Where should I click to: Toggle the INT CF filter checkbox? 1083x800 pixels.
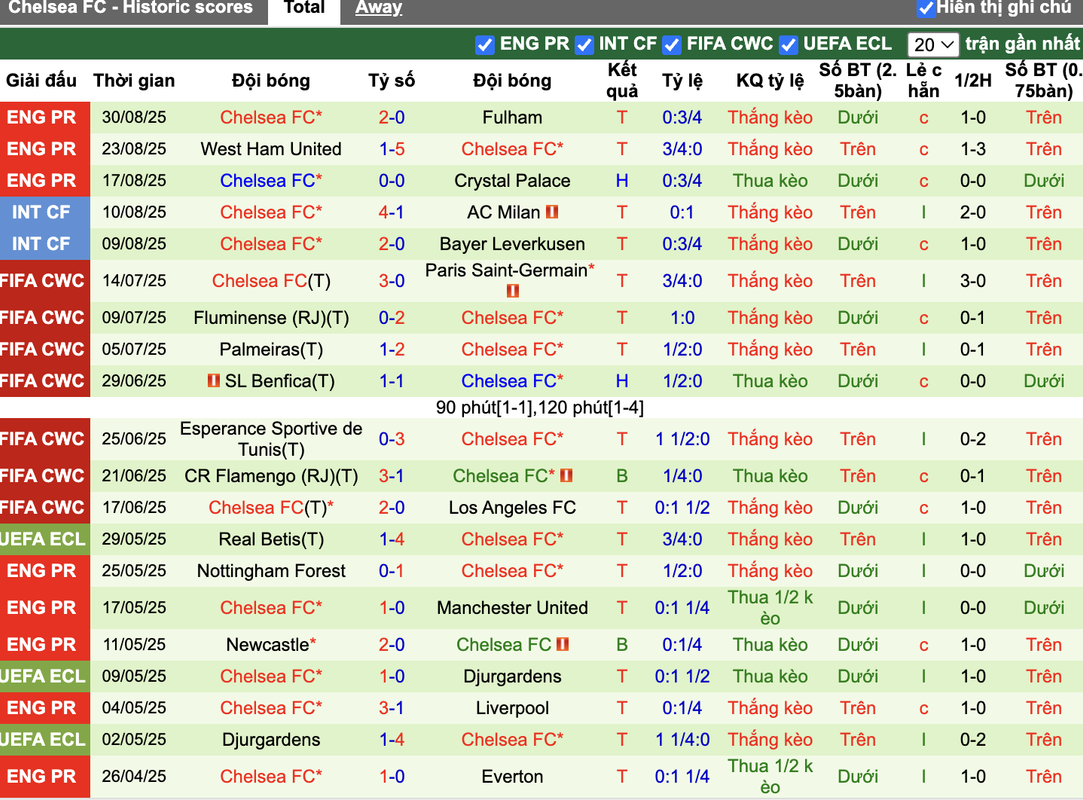coord(584,45)
